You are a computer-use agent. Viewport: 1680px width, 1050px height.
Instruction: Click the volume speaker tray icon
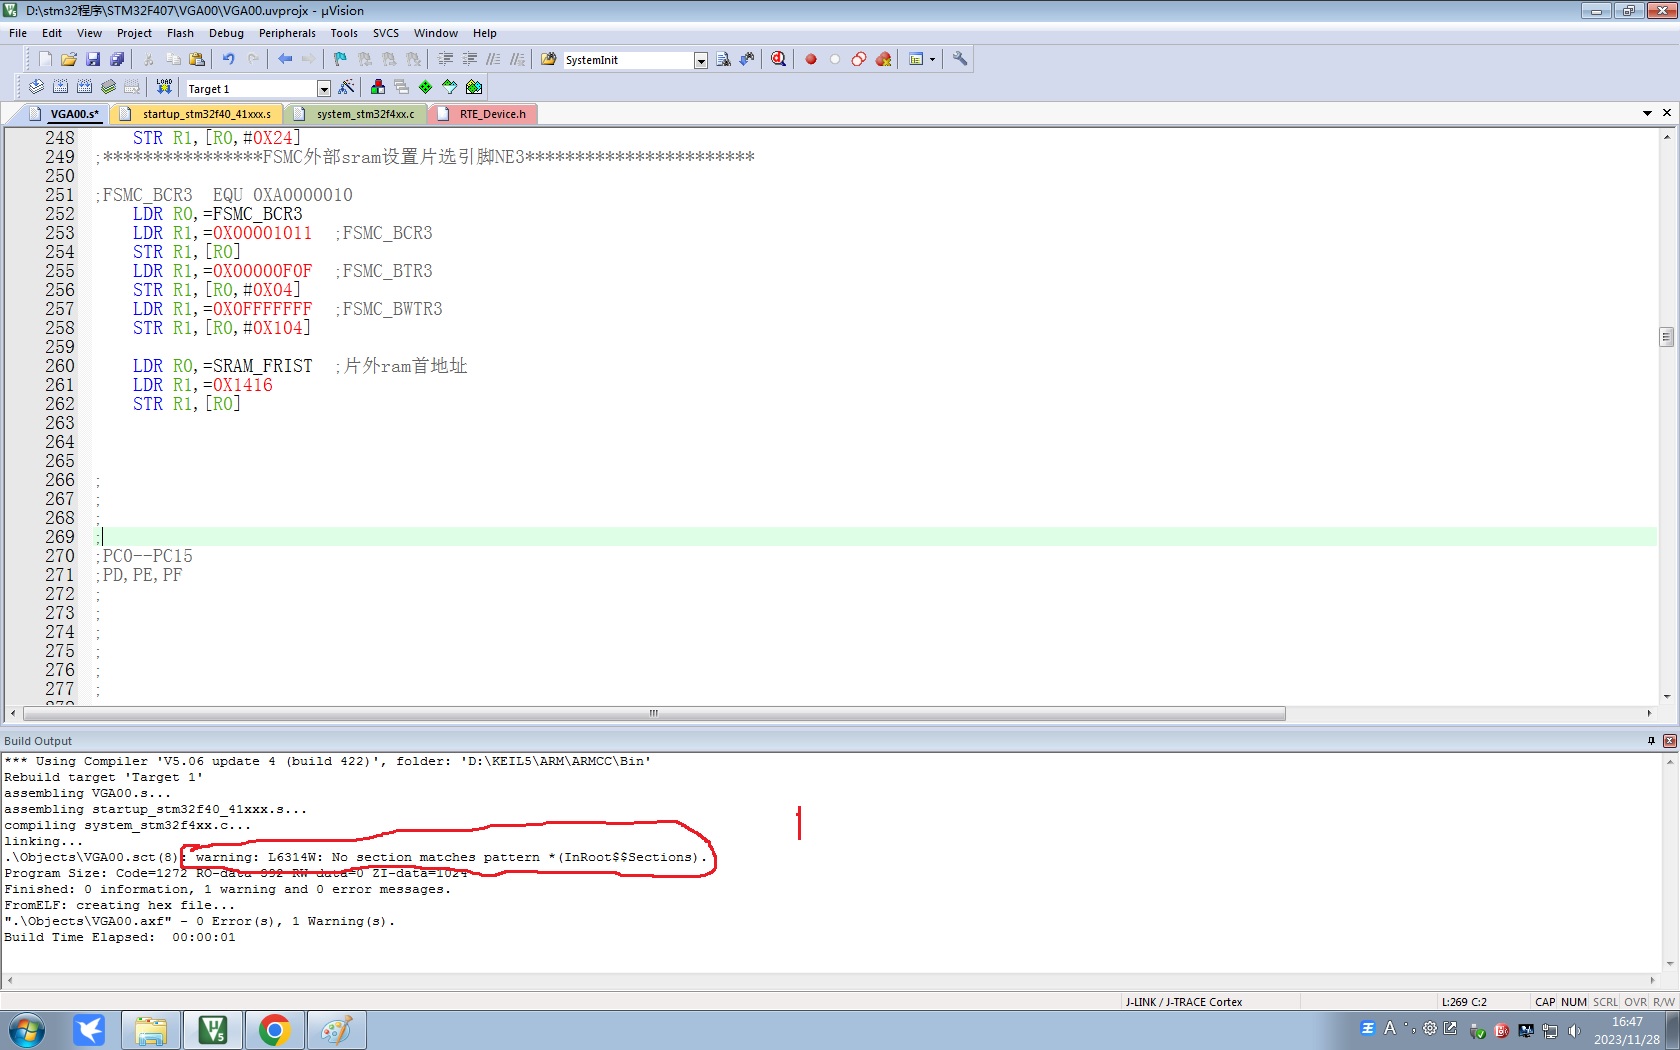(x=1574, y=1031)
